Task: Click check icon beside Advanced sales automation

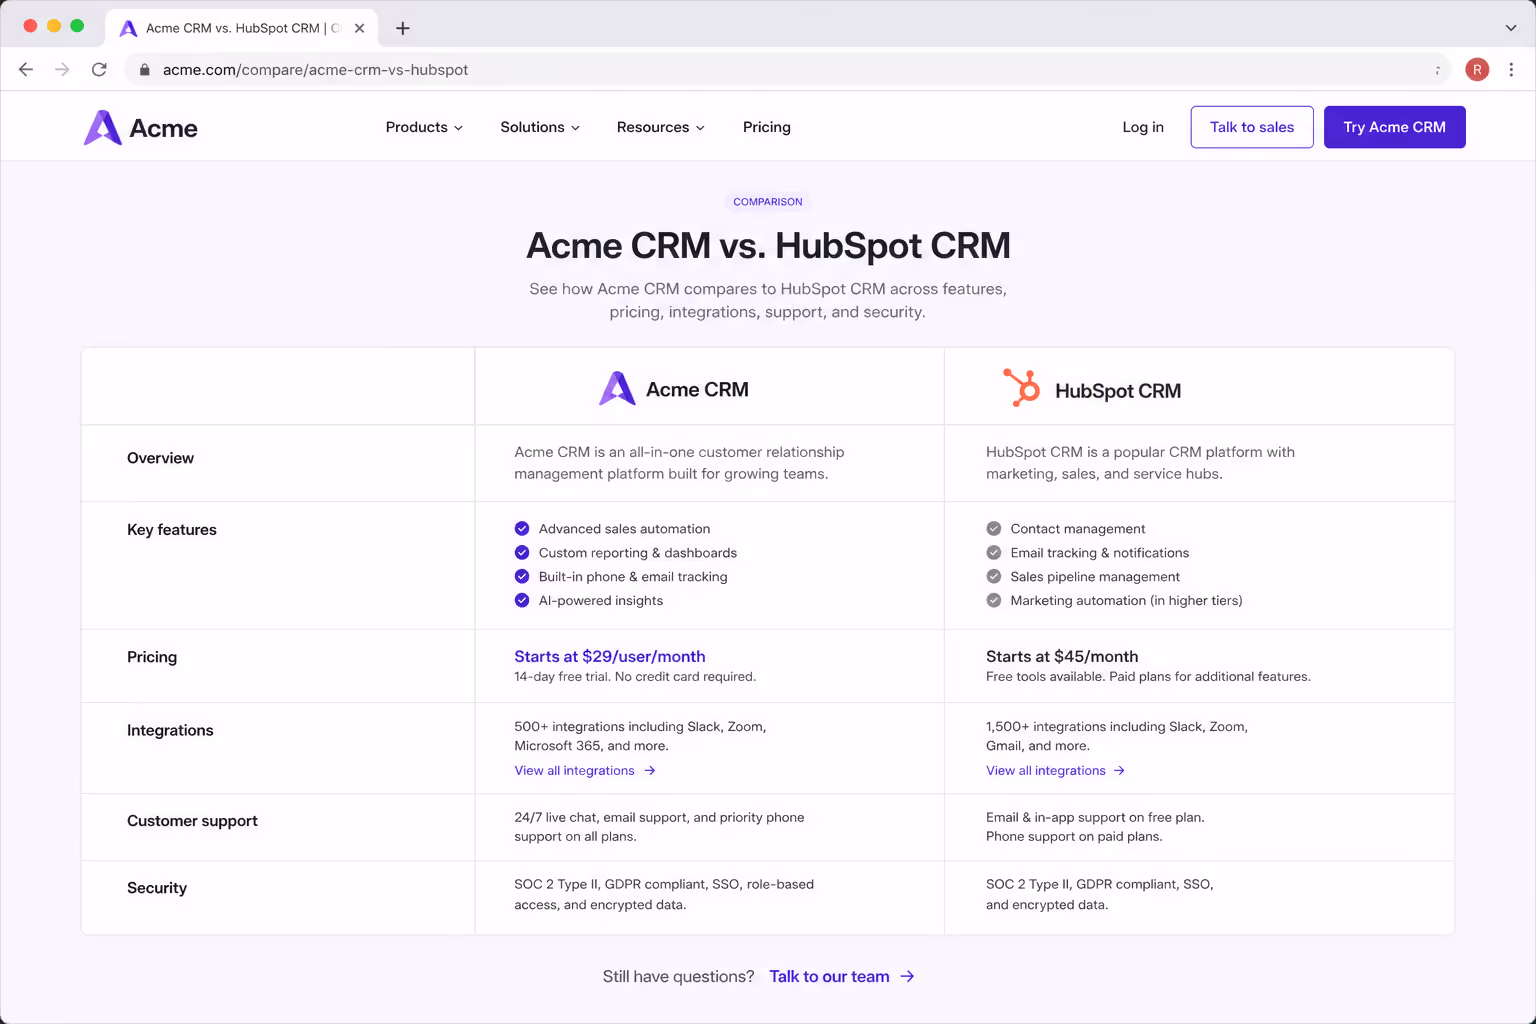Action: tap(522, 528)
